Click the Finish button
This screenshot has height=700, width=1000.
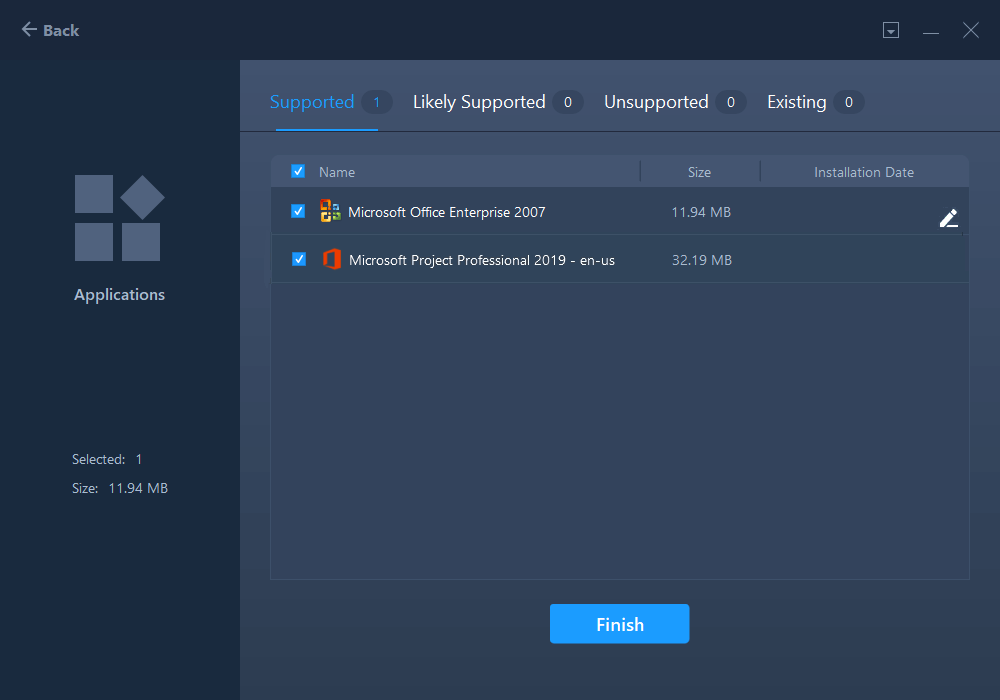pos(619,623)
